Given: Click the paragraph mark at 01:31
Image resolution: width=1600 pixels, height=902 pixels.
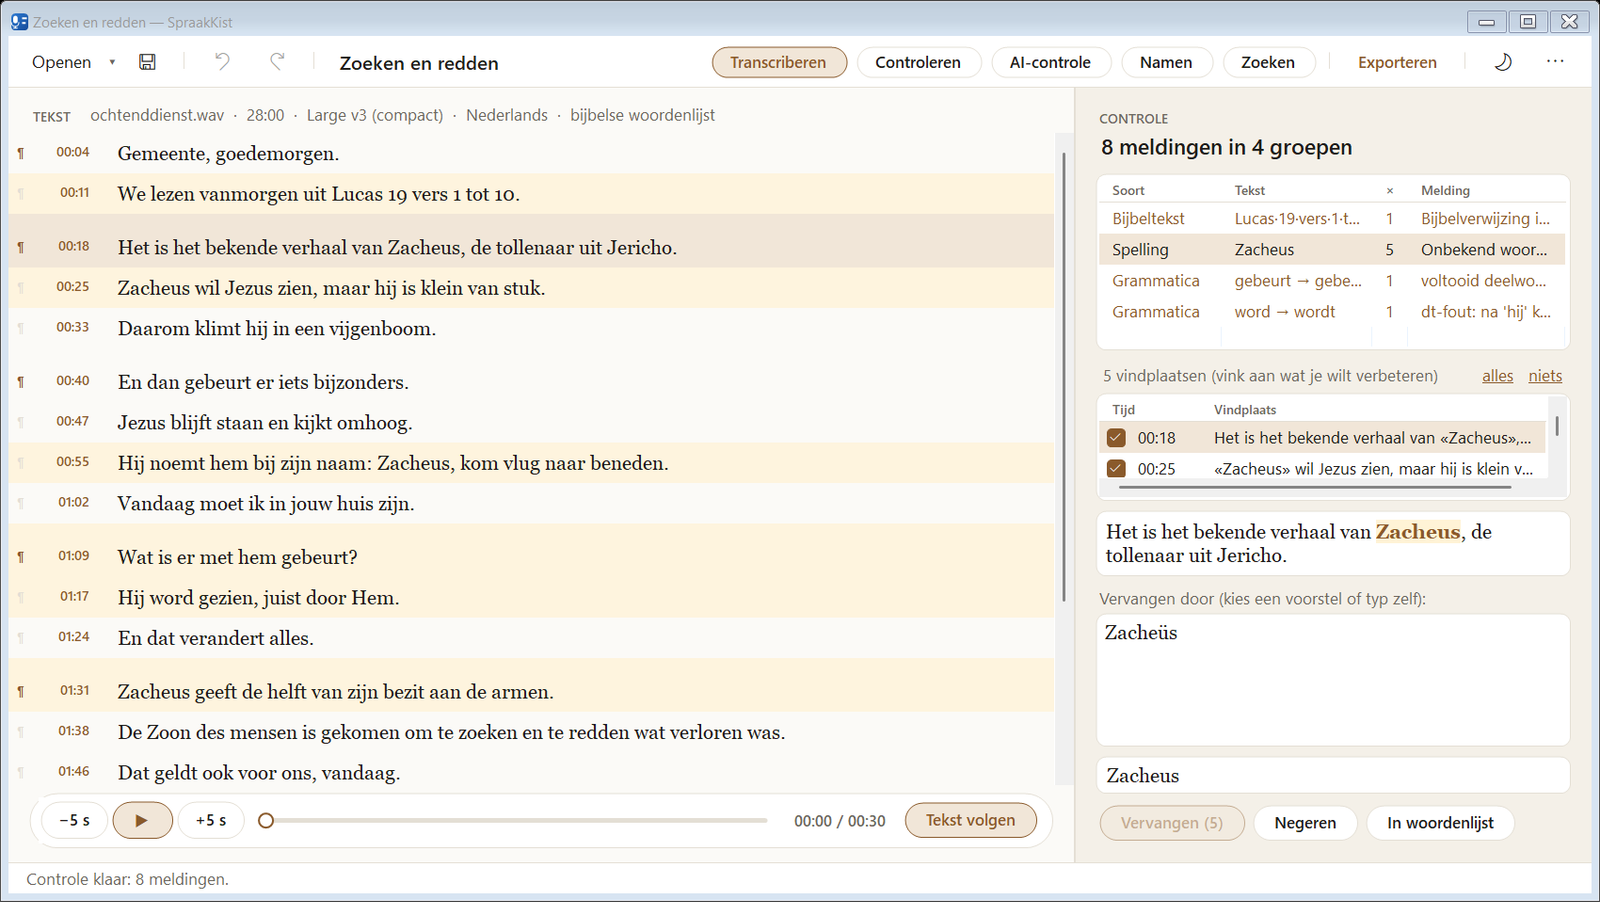Looking at the screenshot, I should coord(21,692).
